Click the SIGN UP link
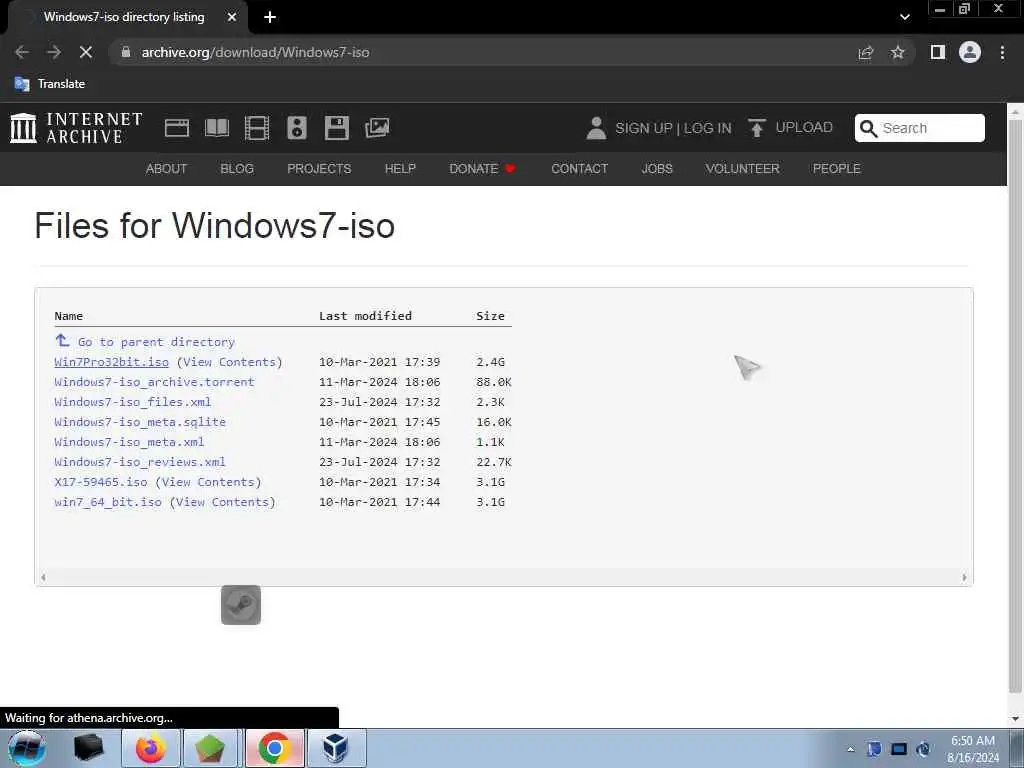The width and height of the screenshot is (1024, 768). coord(643,128)
